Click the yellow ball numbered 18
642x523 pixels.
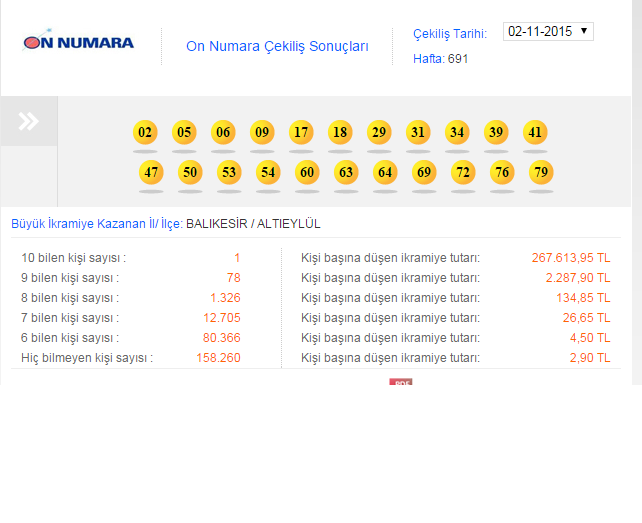click(x=340, y=132)
